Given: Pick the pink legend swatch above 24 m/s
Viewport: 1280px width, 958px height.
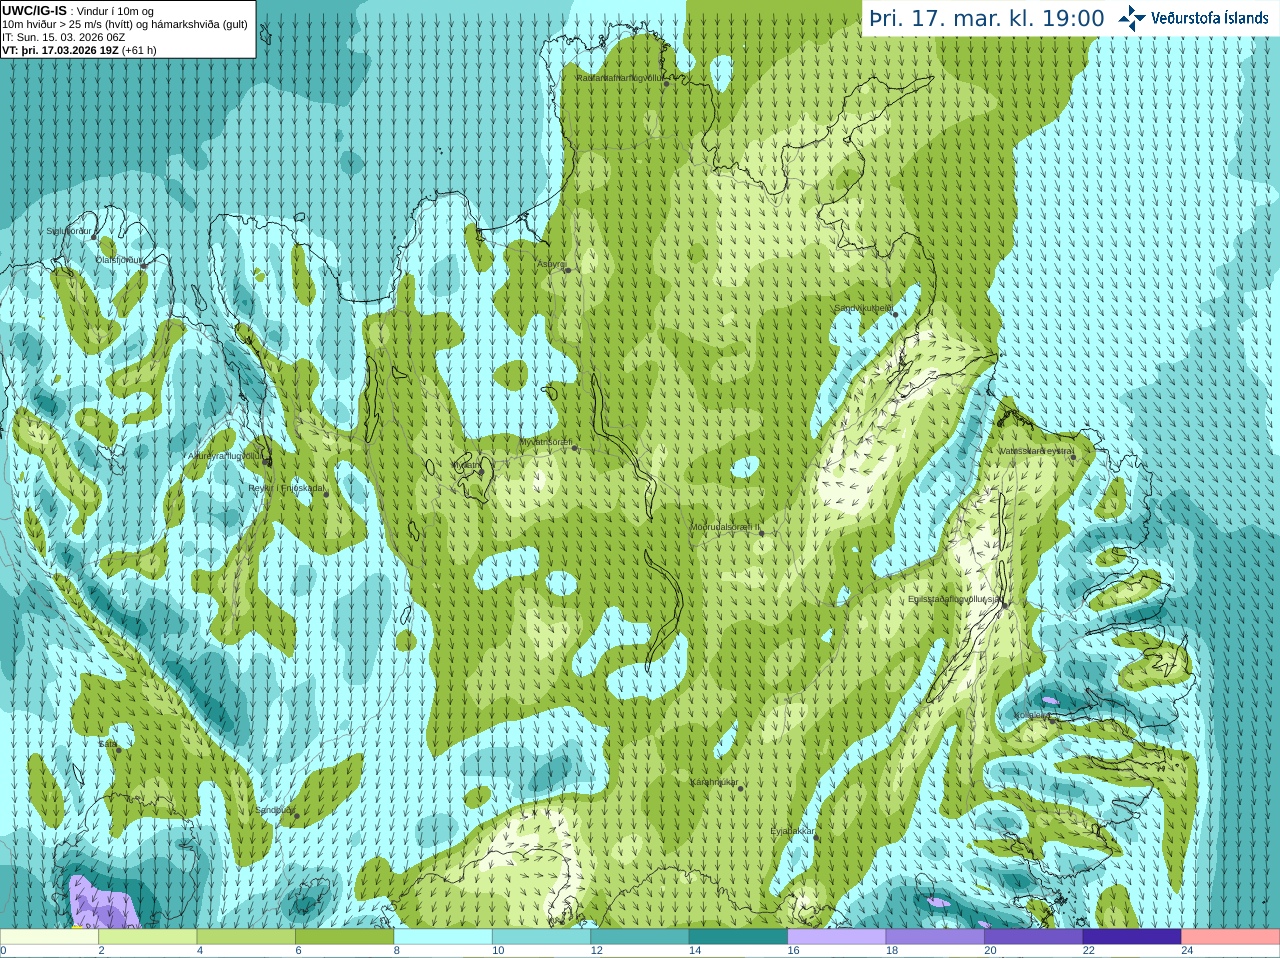Looking at the screenshot, I should pos(1231,937).
